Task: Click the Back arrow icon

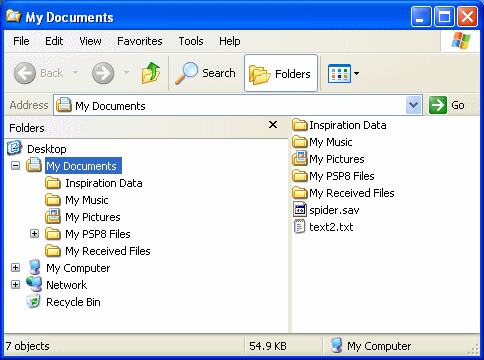Action: (25, 73)
